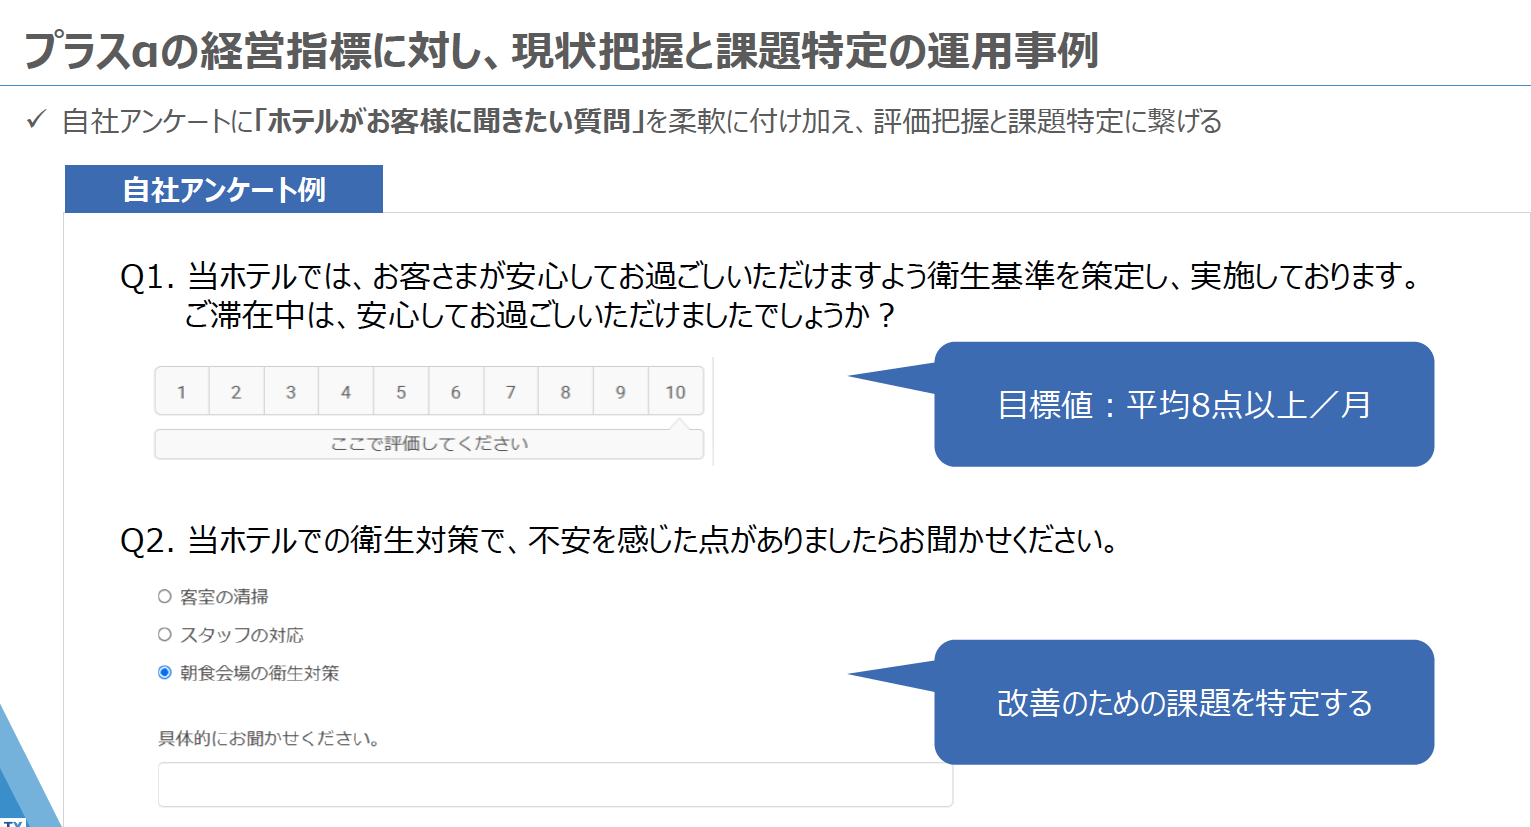This screenshot has height=827, width=1531.
Task: Click the slide title プラスαの経営指標
Action: 560,50
